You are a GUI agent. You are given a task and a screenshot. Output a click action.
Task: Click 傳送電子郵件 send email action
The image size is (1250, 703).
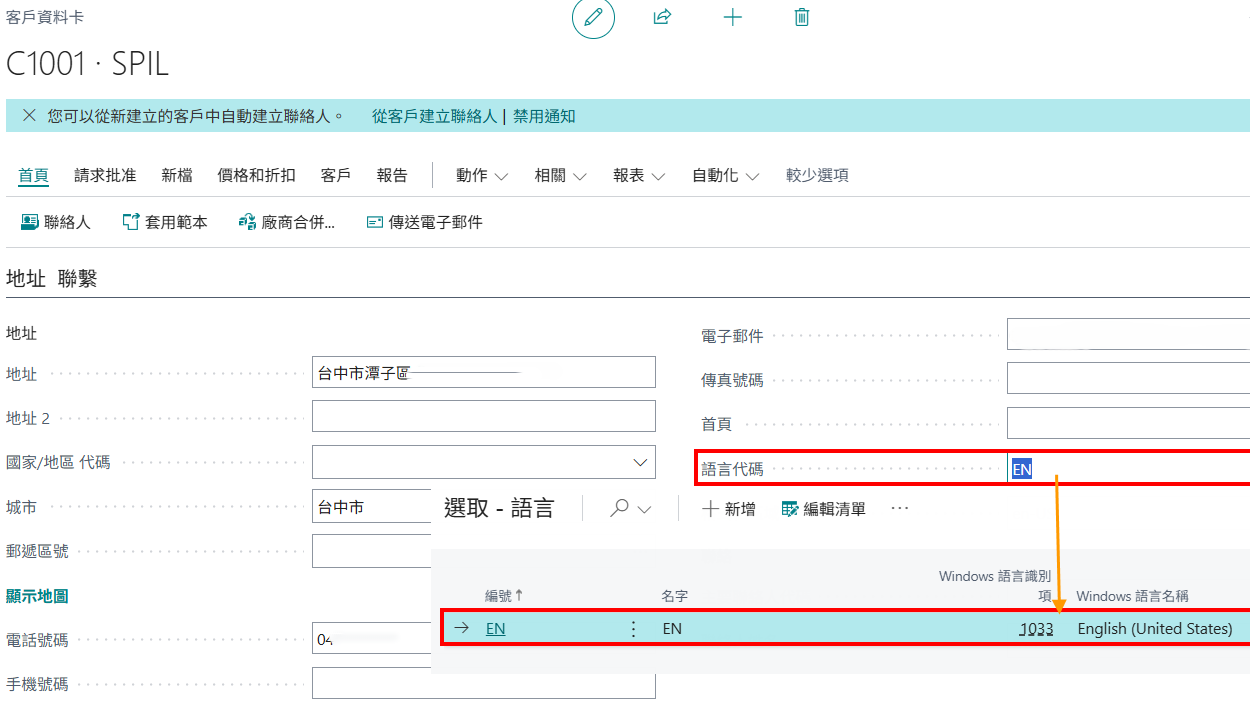(425, 222)
